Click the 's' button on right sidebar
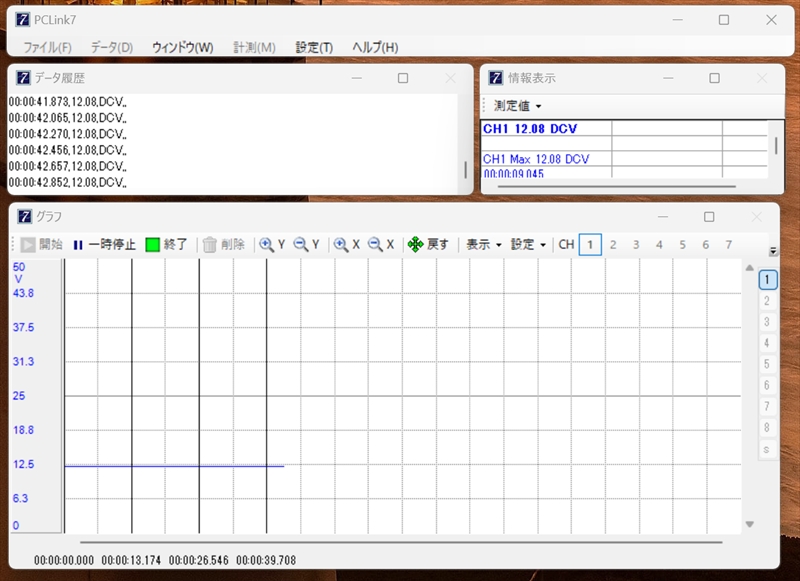This screenshot has height=581, width=800. pos(767,449)
